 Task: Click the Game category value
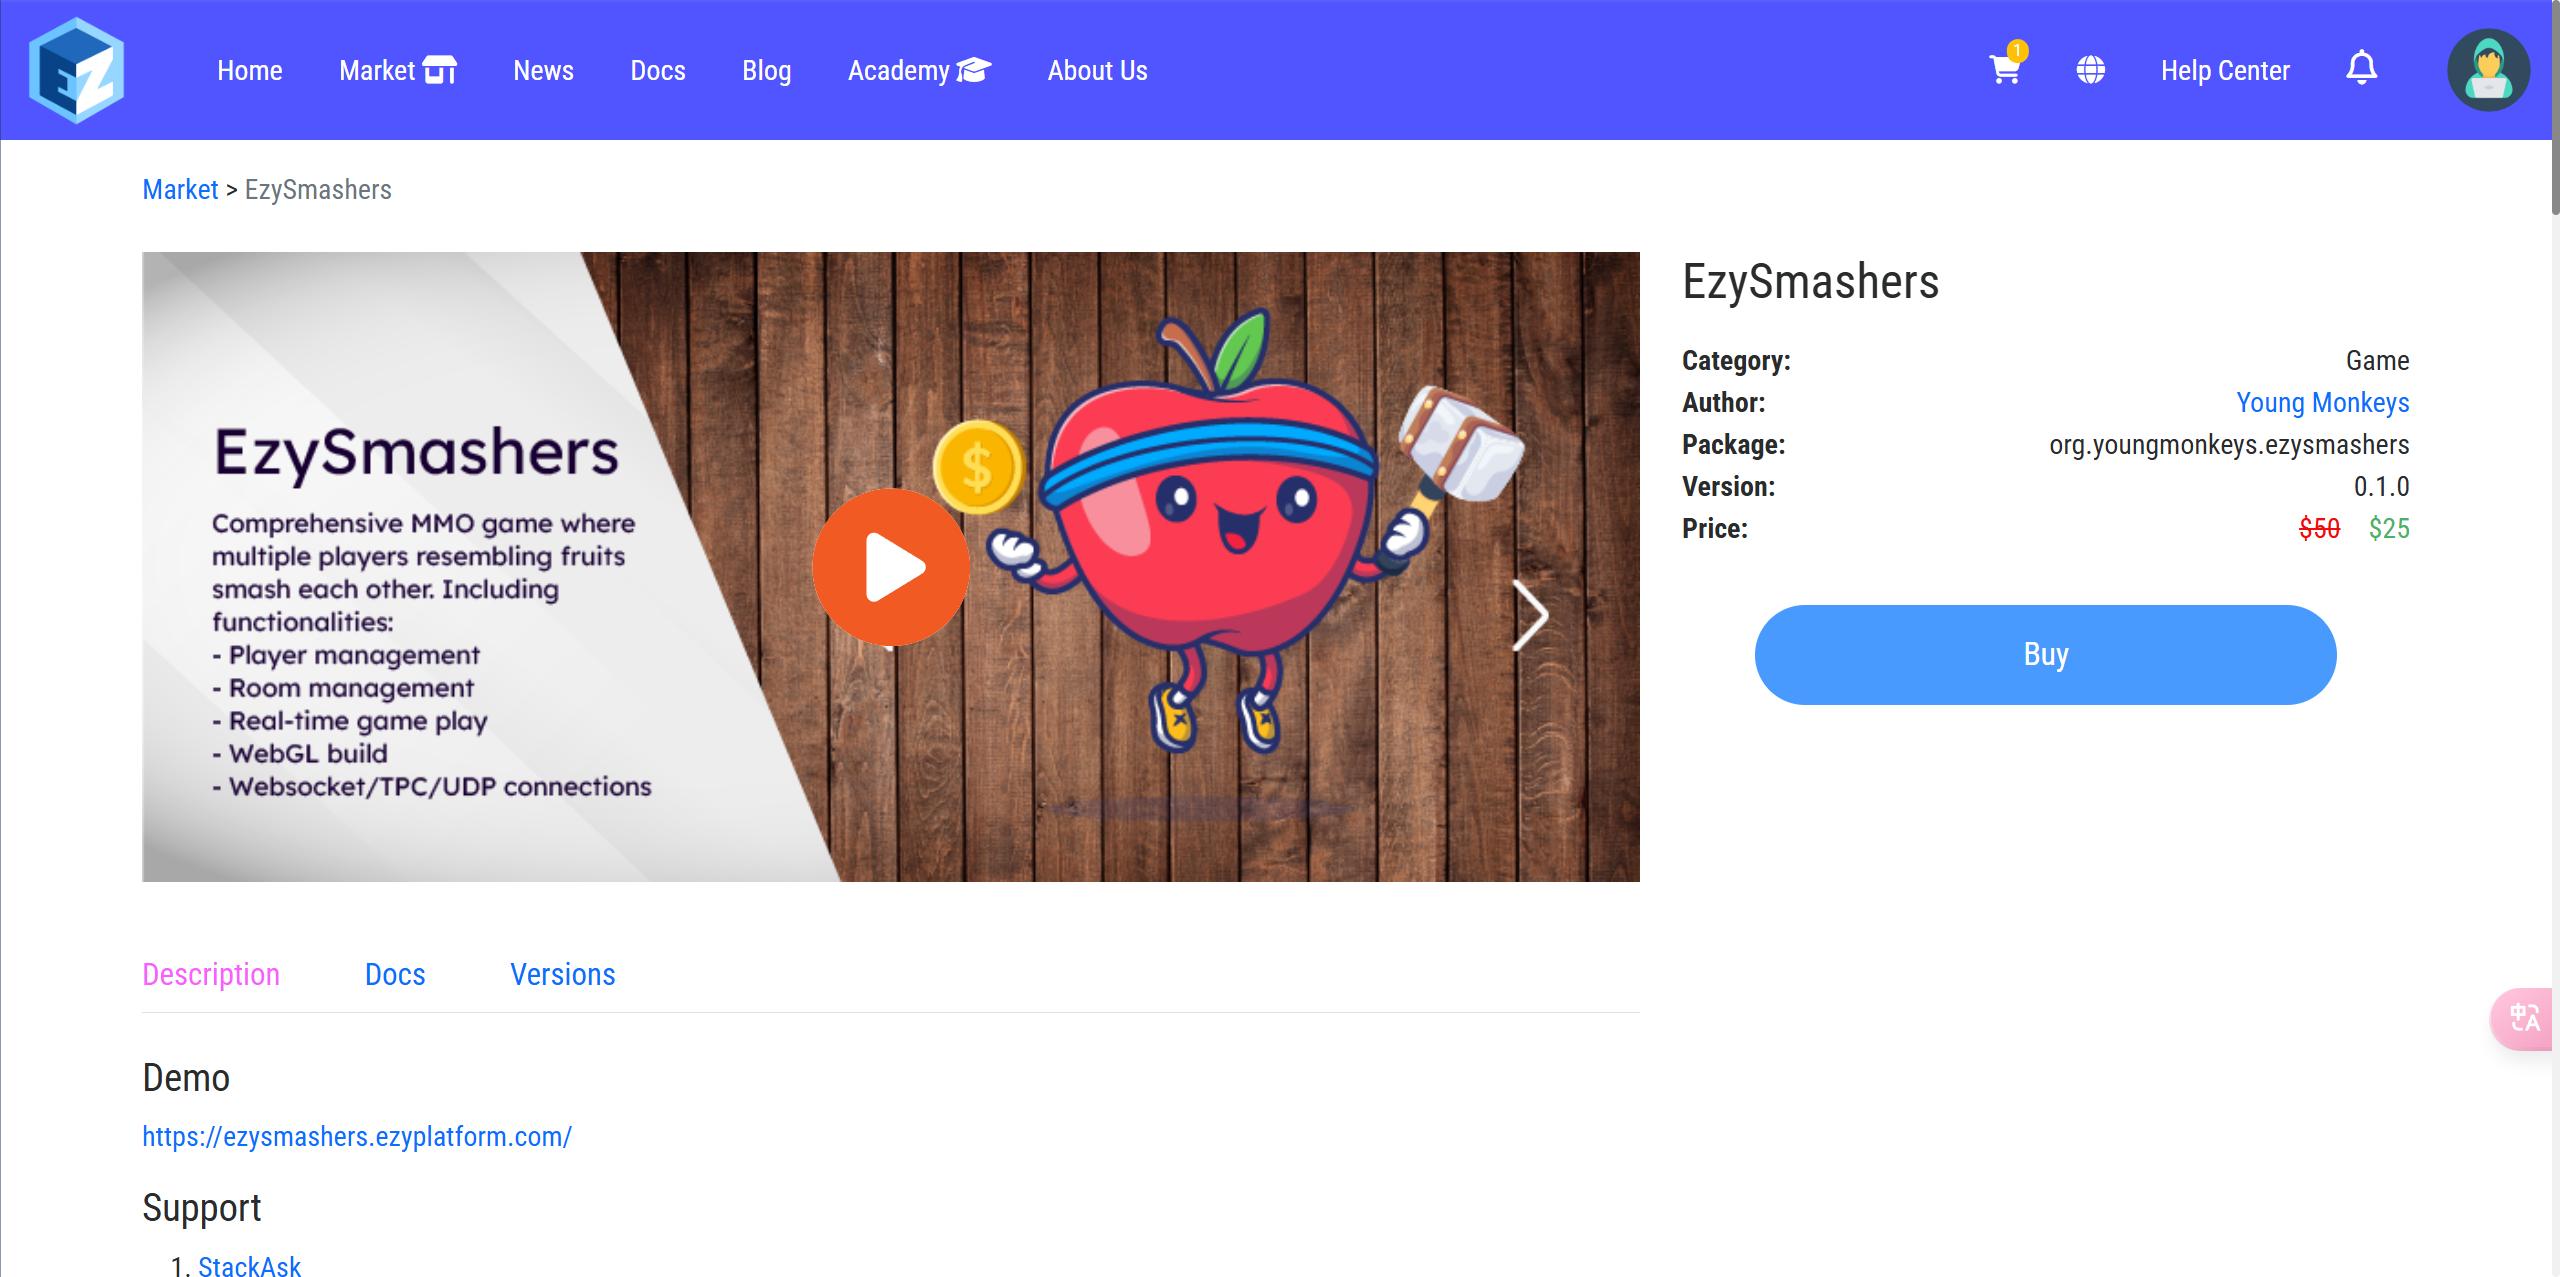click(x=2377, y=361)
